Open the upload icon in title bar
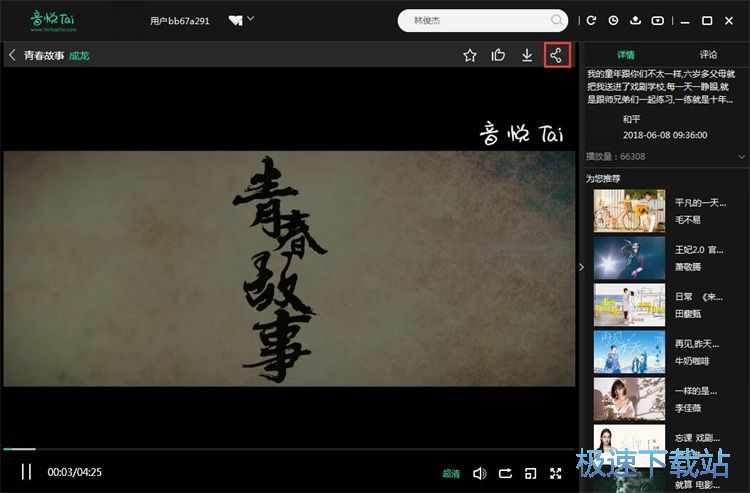Image resolution: width=750 pixels, height=493 pixels. pos(635,21)
